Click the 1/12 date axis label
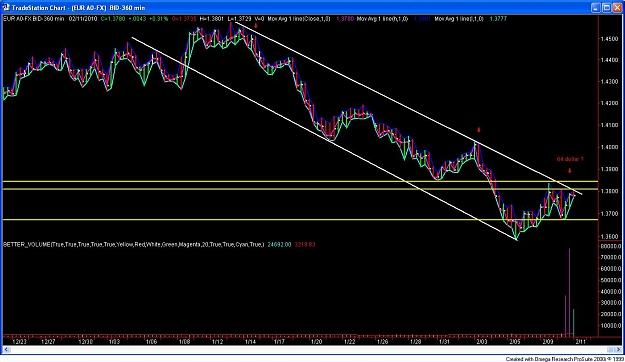 (x=217, y=342)
